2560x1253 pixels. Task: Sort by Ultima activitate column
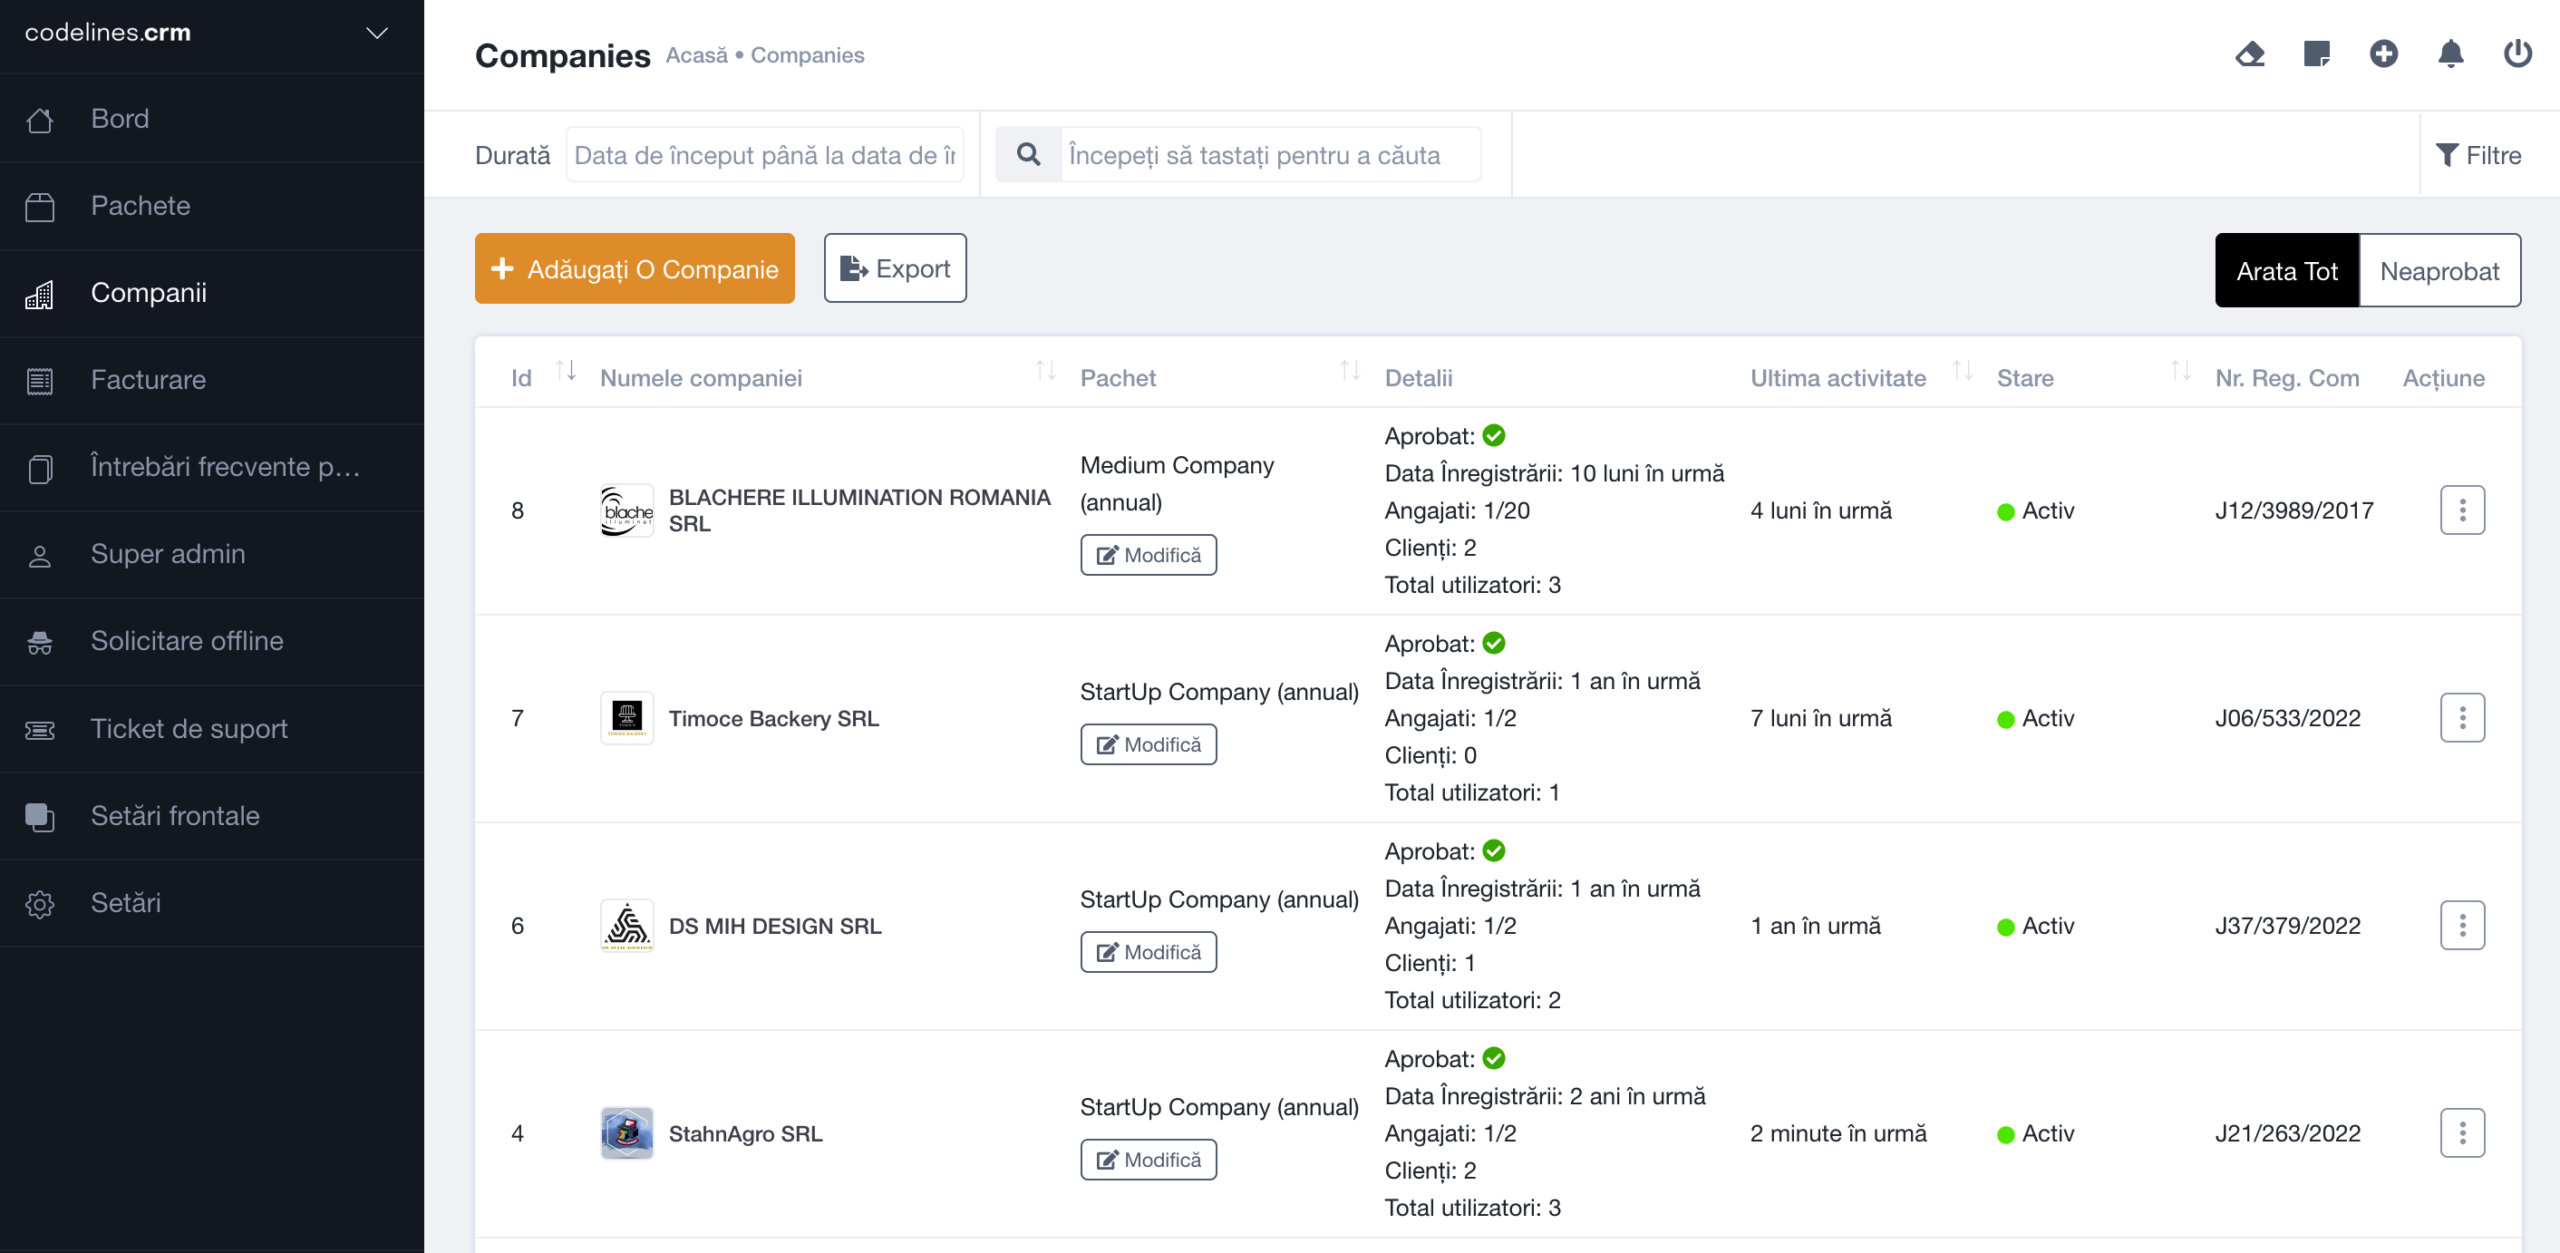pos(1962,372)
